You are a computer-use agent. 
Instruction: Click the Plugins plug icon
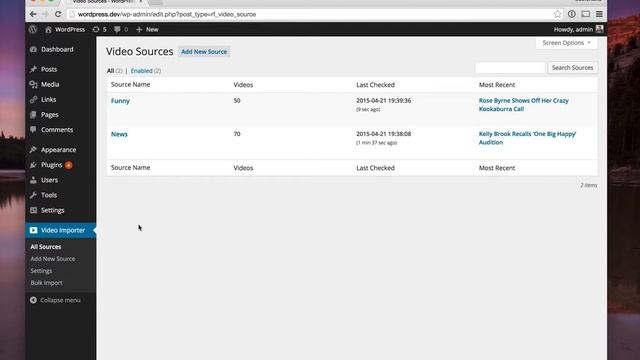pos(33,165)
